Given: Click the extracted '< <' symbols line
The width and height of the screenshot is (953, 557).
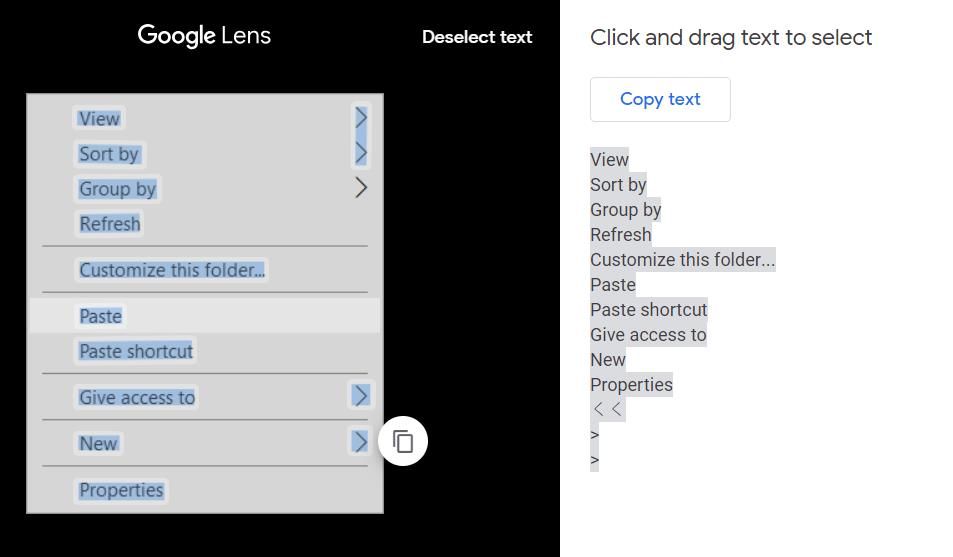Looking at the screenshot, I should coord(608,409).
